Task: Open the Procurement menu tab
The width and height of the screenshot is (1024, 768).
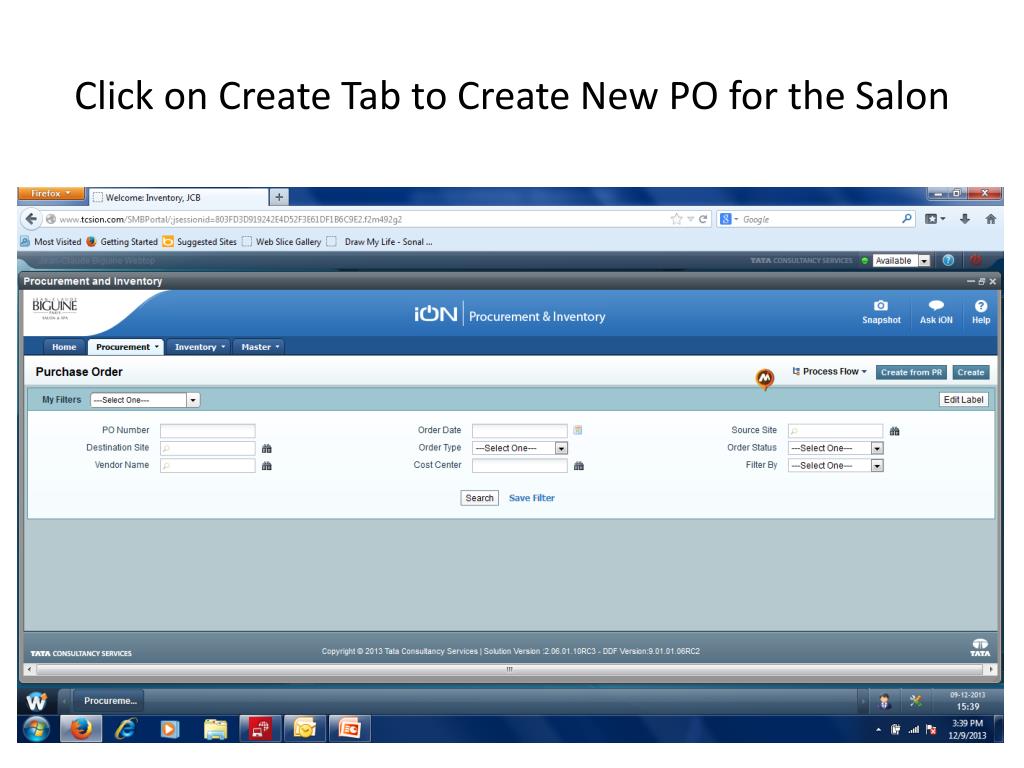Action: [x=127, y=347]
